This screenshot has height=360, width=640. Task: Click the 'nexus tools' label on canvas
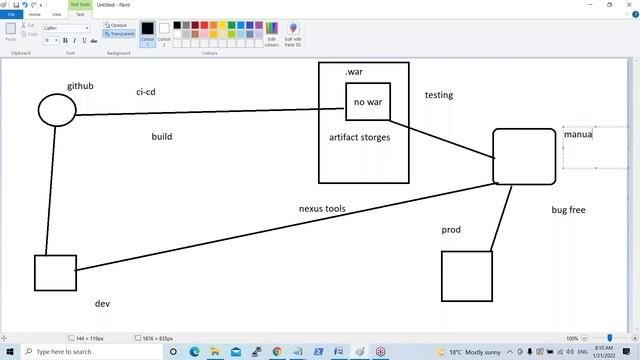point(322,209)
